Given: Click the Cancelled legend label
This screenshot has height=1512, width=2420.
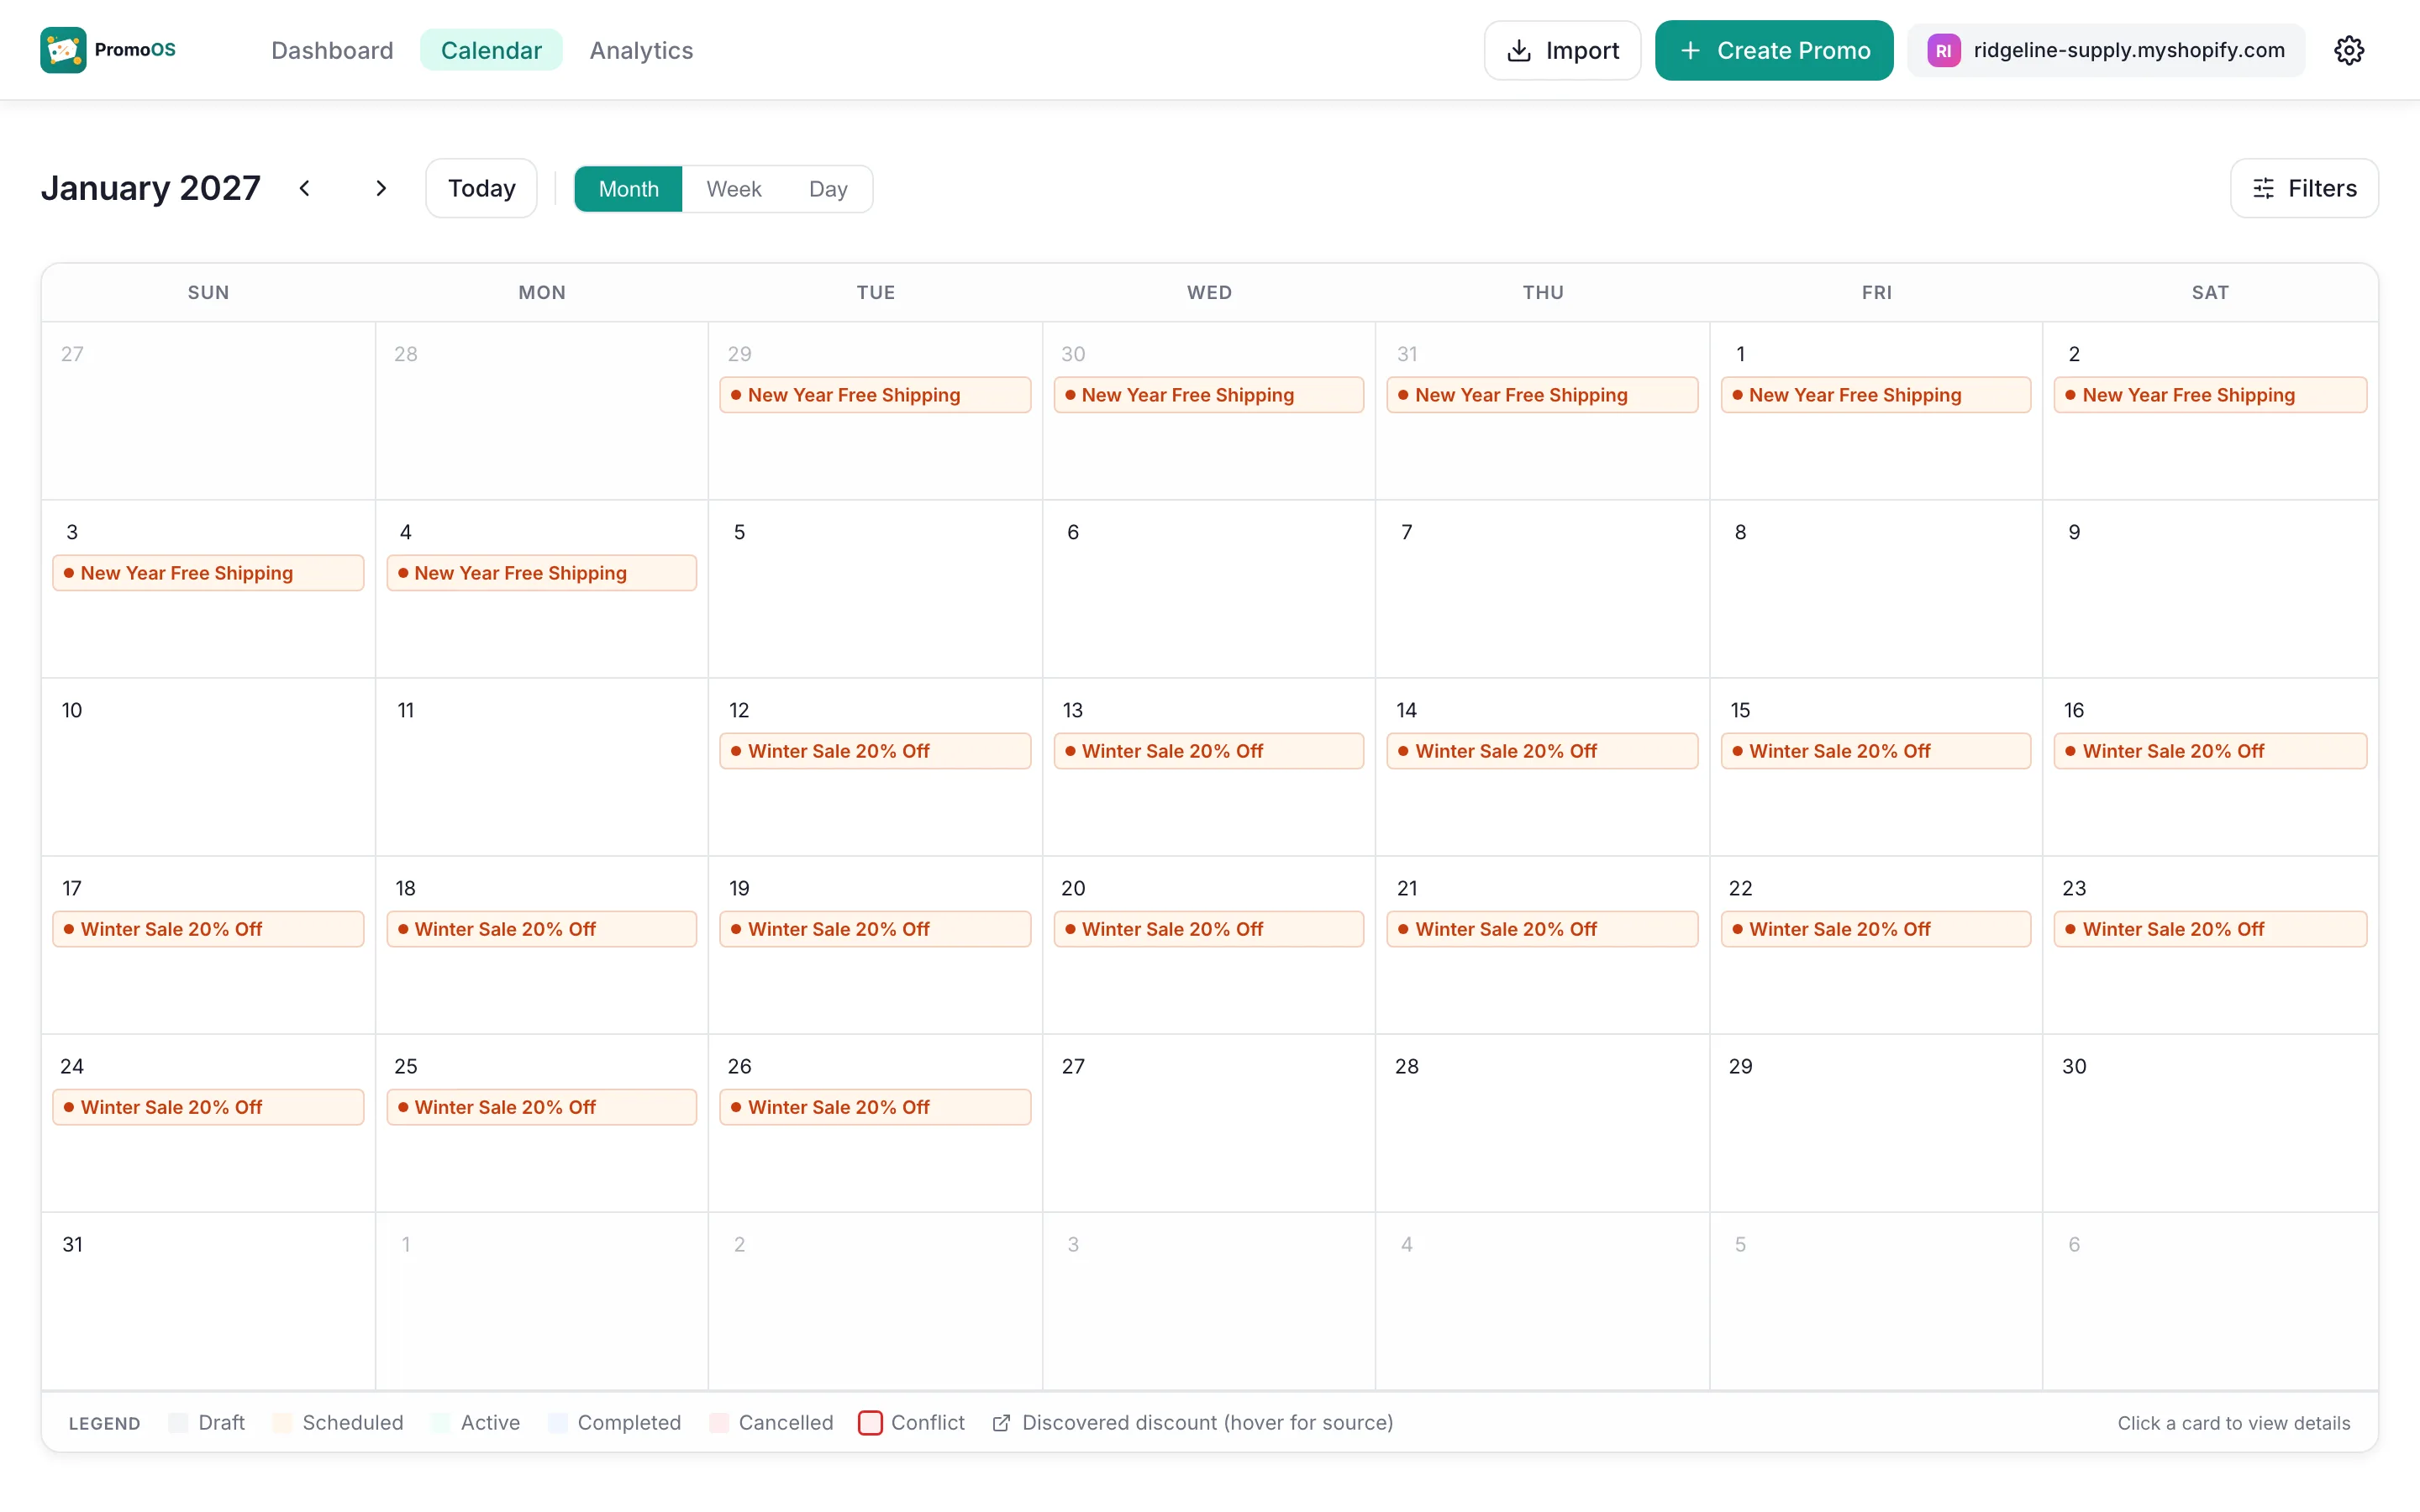Looking at the screenshot, I should (786, 1422).
